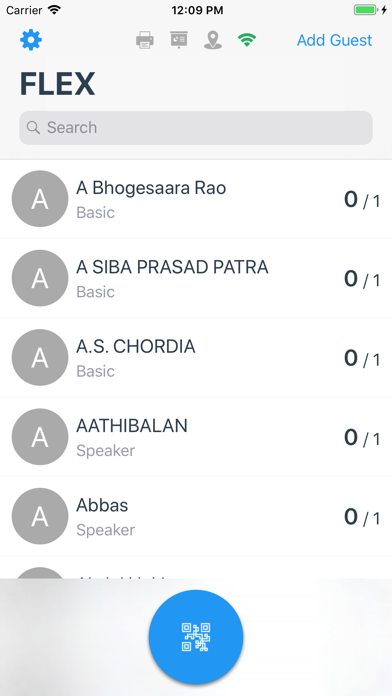Tap the location pin icon

(213, 40)
